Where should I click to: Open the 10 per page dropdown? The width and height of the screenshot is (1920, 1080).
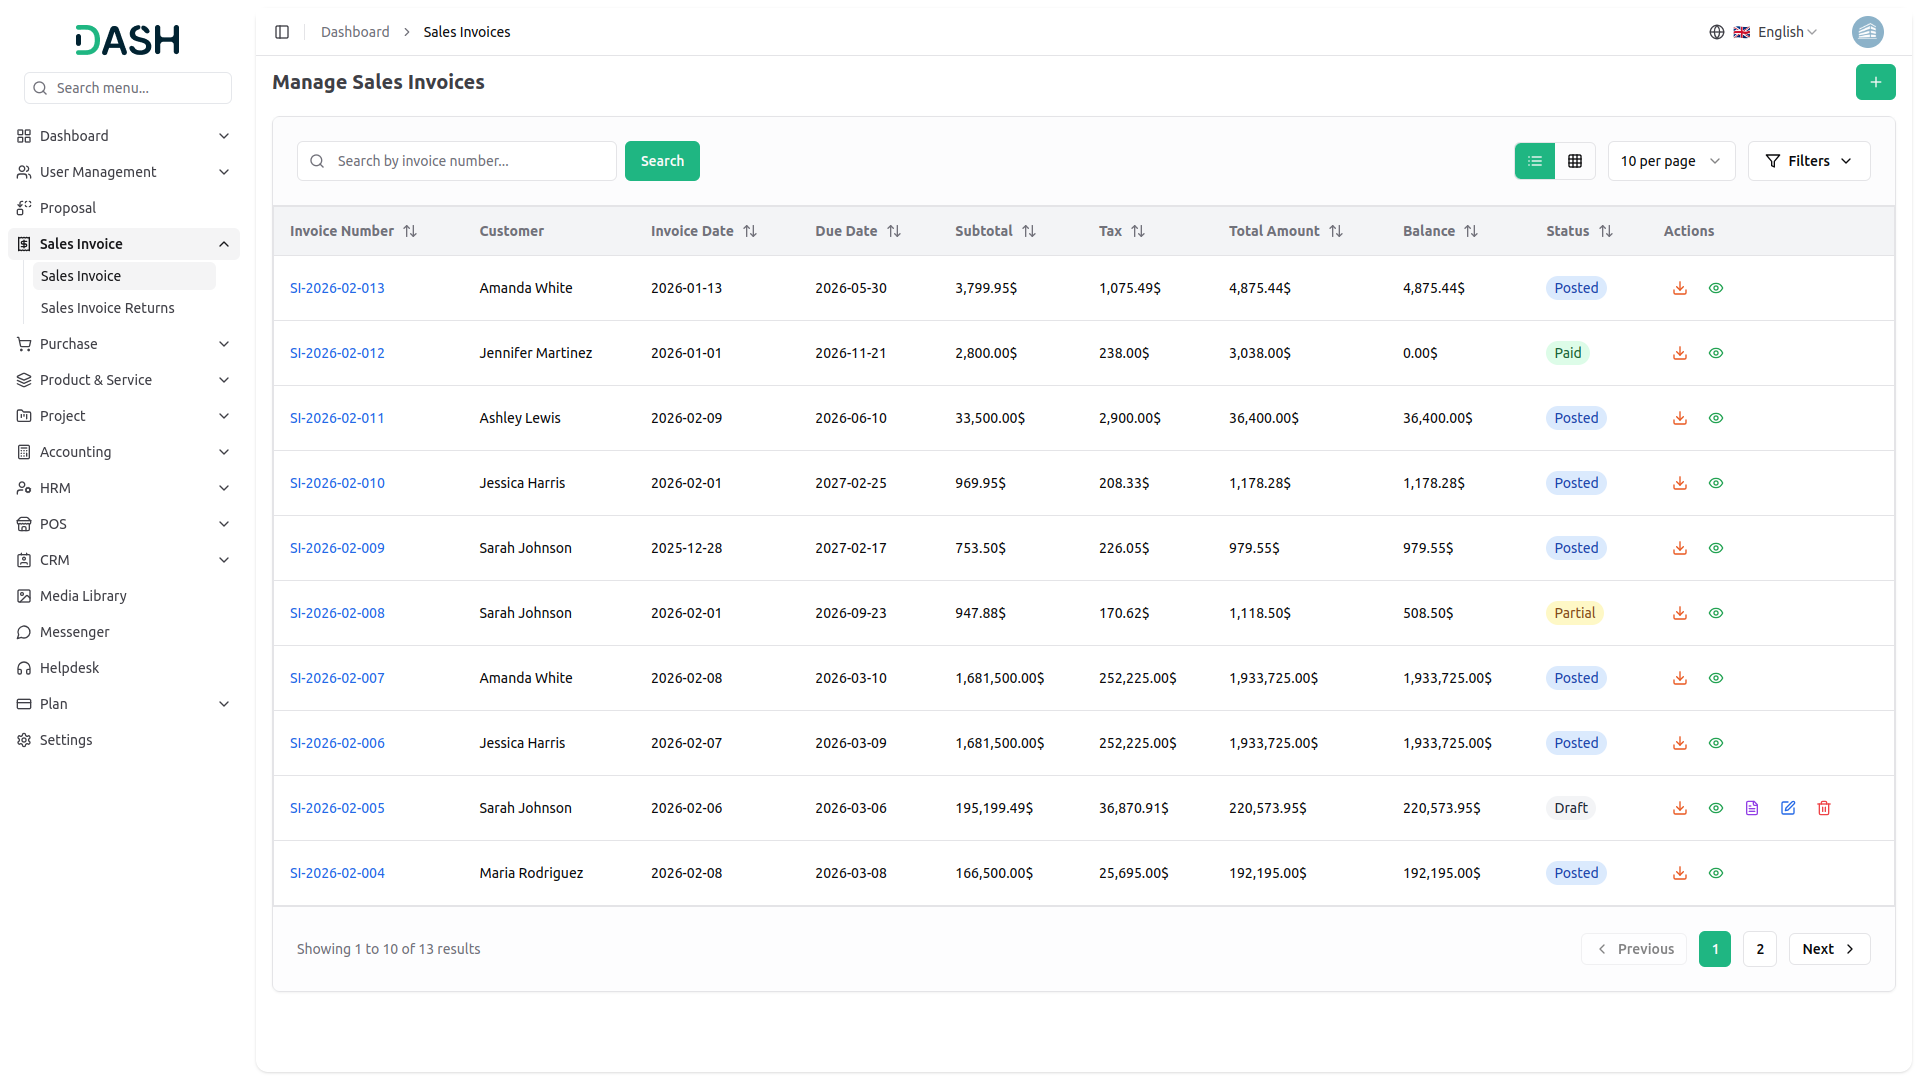(1671, 161)
